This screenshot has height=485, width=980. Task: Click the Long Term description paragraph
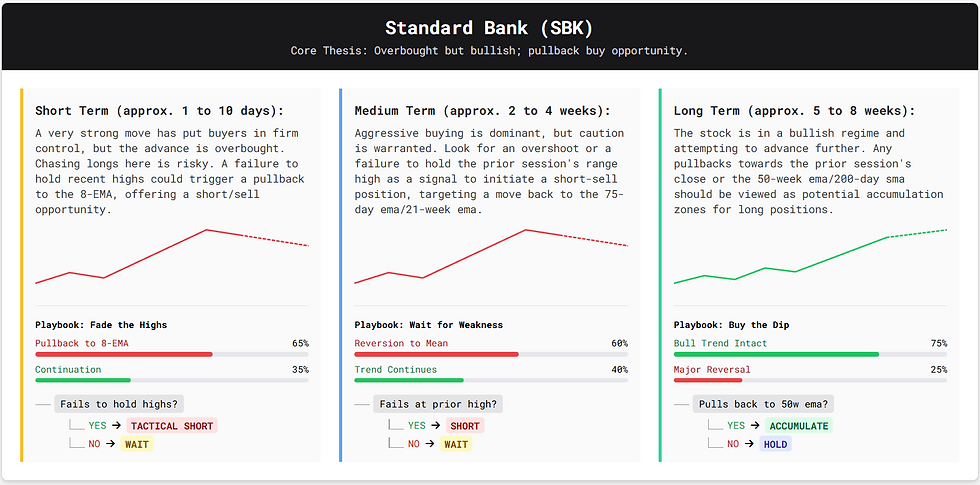pyautogui.click(x=809, y=172)
